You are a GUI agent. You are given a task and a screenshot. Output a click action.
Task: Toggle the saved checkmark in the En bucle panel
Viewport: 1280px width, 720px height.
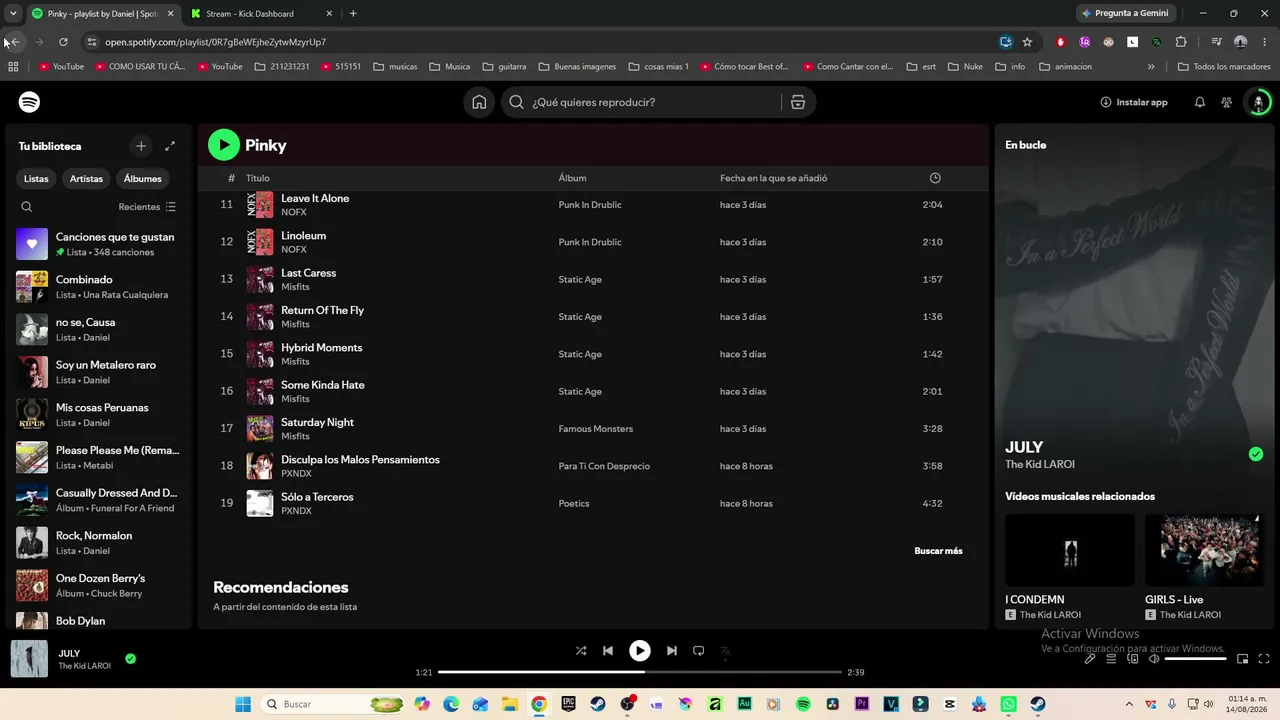pyautogui.click(x=1256, y=454)
